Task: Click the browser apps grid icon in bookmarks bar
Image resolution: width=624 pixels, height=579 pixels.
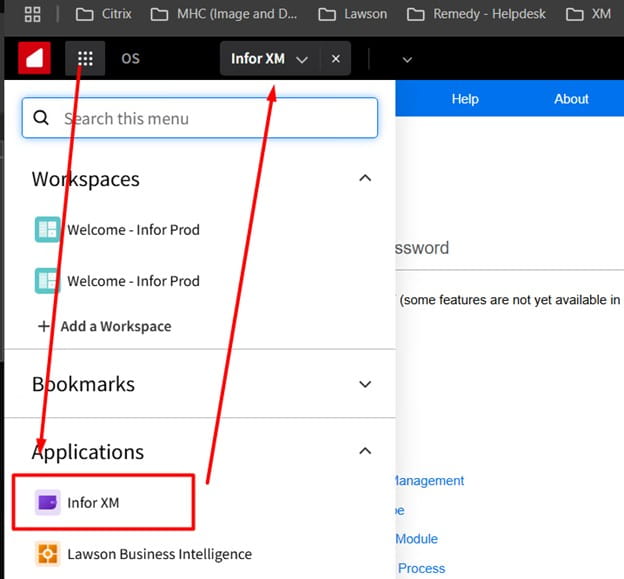Action: [32, 14]
